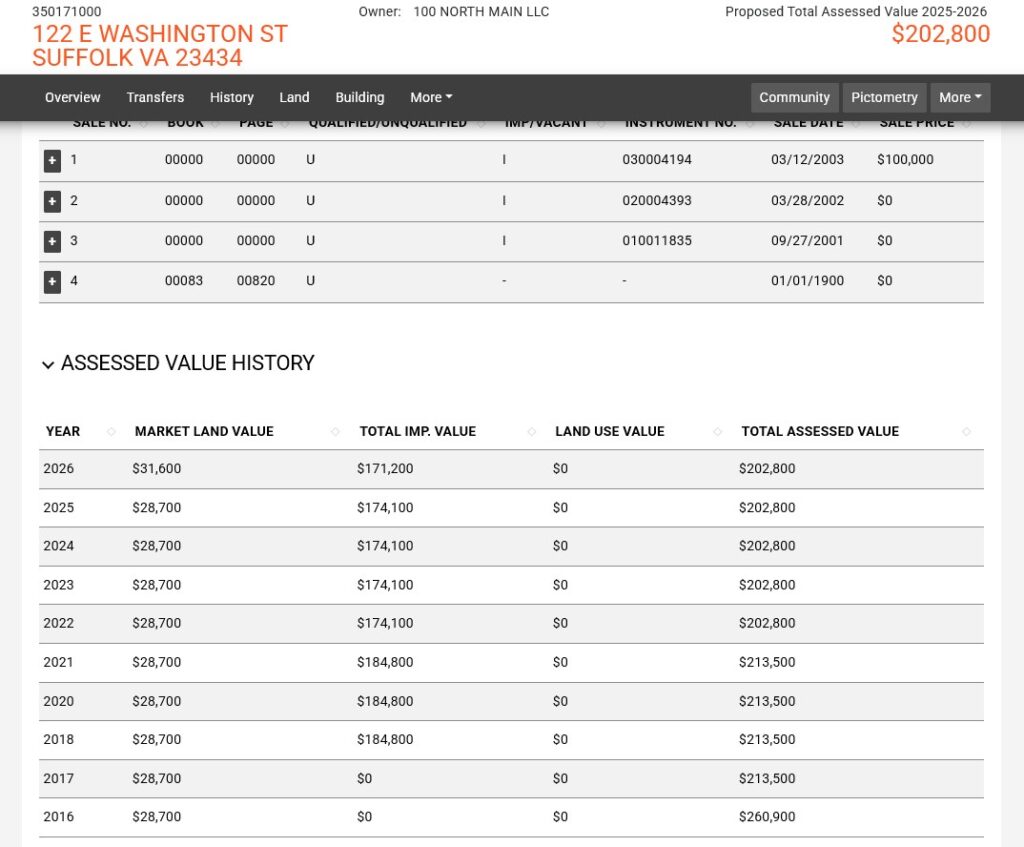Image resolution: width=1024 pixels, height=847 pixels.
Task: Select instrument number 010011835
Action: [x=657, y=240]
